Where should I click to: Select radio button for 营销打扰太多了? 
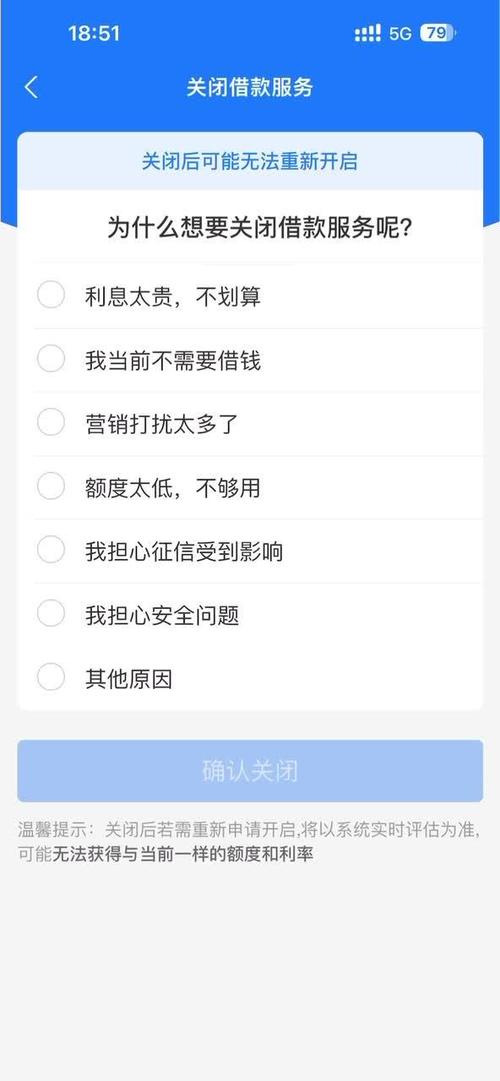51,422
